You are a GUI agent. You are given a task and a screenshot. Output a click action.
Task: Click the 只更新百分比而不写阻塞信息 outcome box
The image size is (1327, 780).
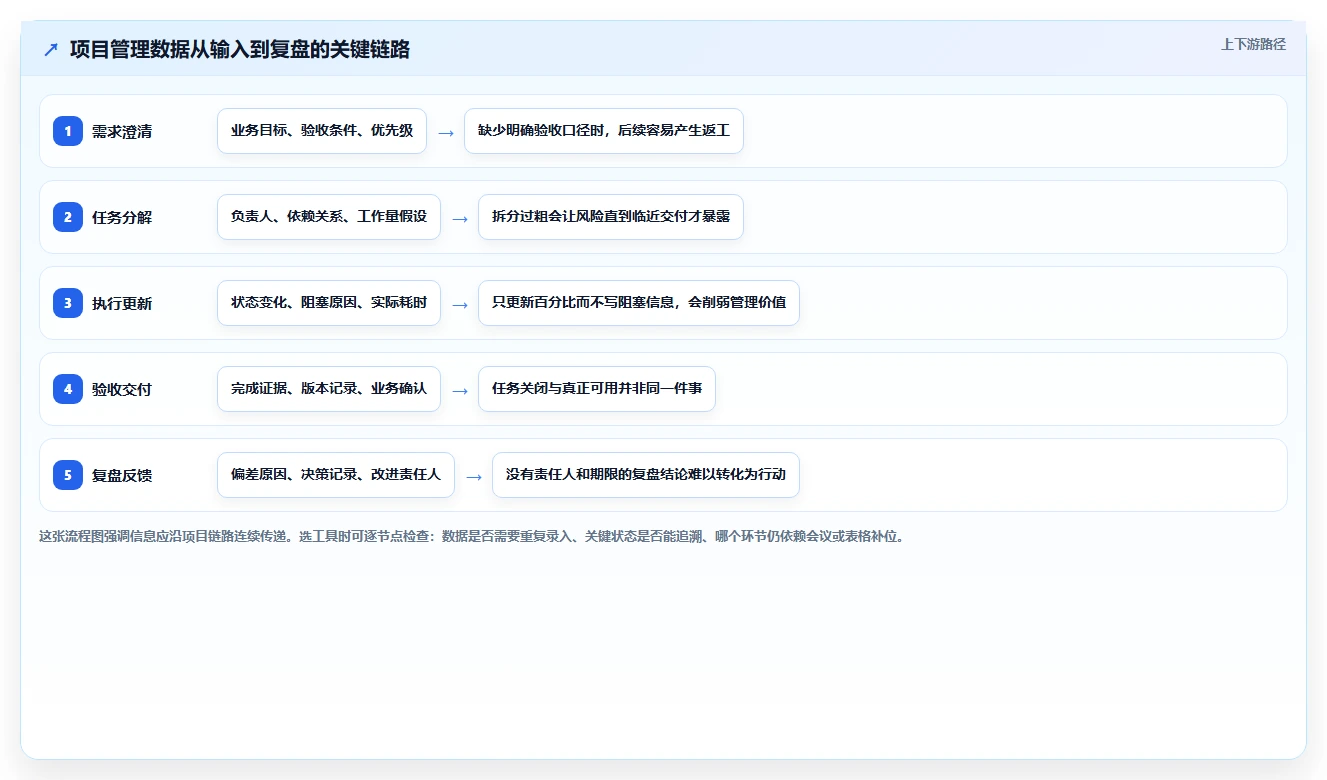pyautogui.click(x=639, y=303)
